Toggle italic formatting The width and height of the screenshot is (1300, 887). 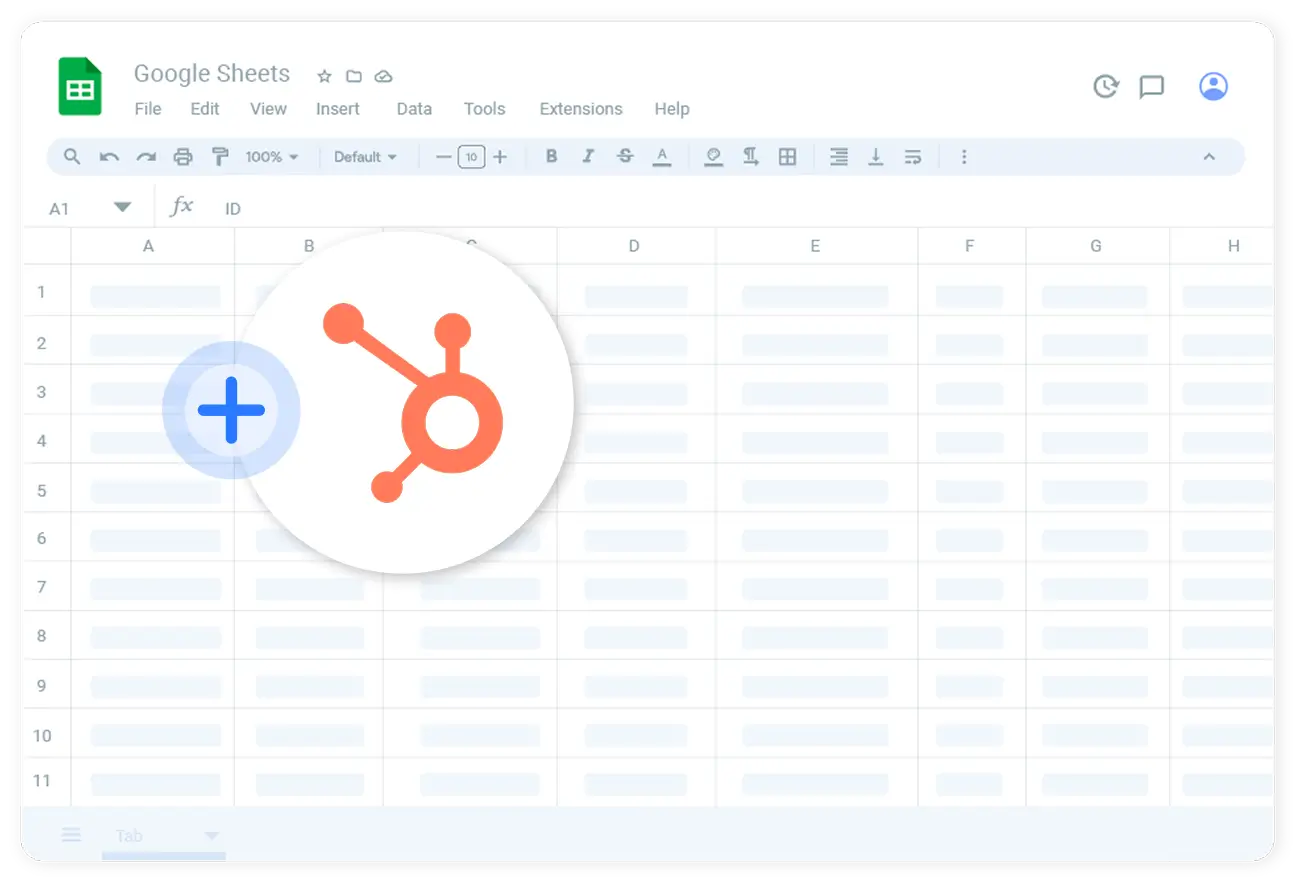tap(588, 157)
